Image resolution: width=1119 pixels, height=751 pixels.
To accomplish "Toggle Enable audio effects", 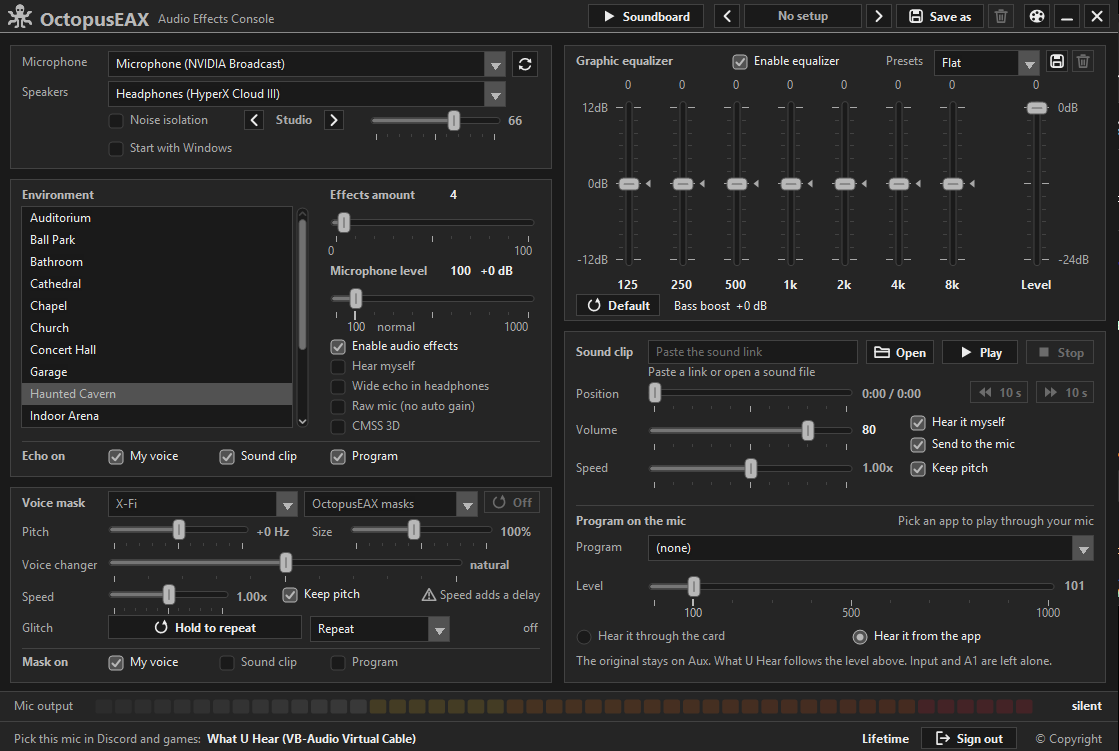I will pyautogui.click(x=338, y=347).
